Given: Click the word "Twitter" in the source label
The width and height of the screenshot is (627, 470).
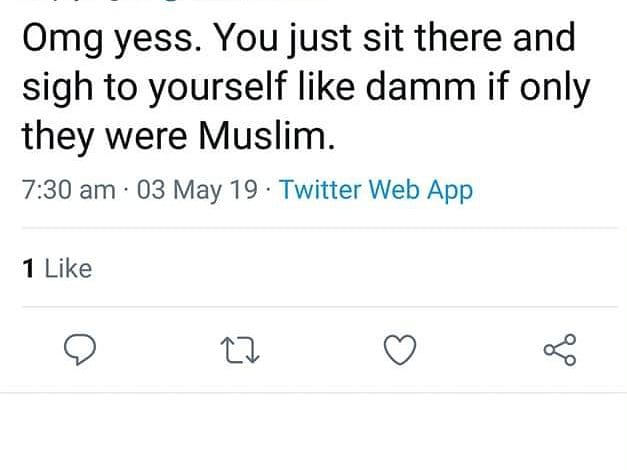Looking at the screenshot, I should [x=320, y=190].
